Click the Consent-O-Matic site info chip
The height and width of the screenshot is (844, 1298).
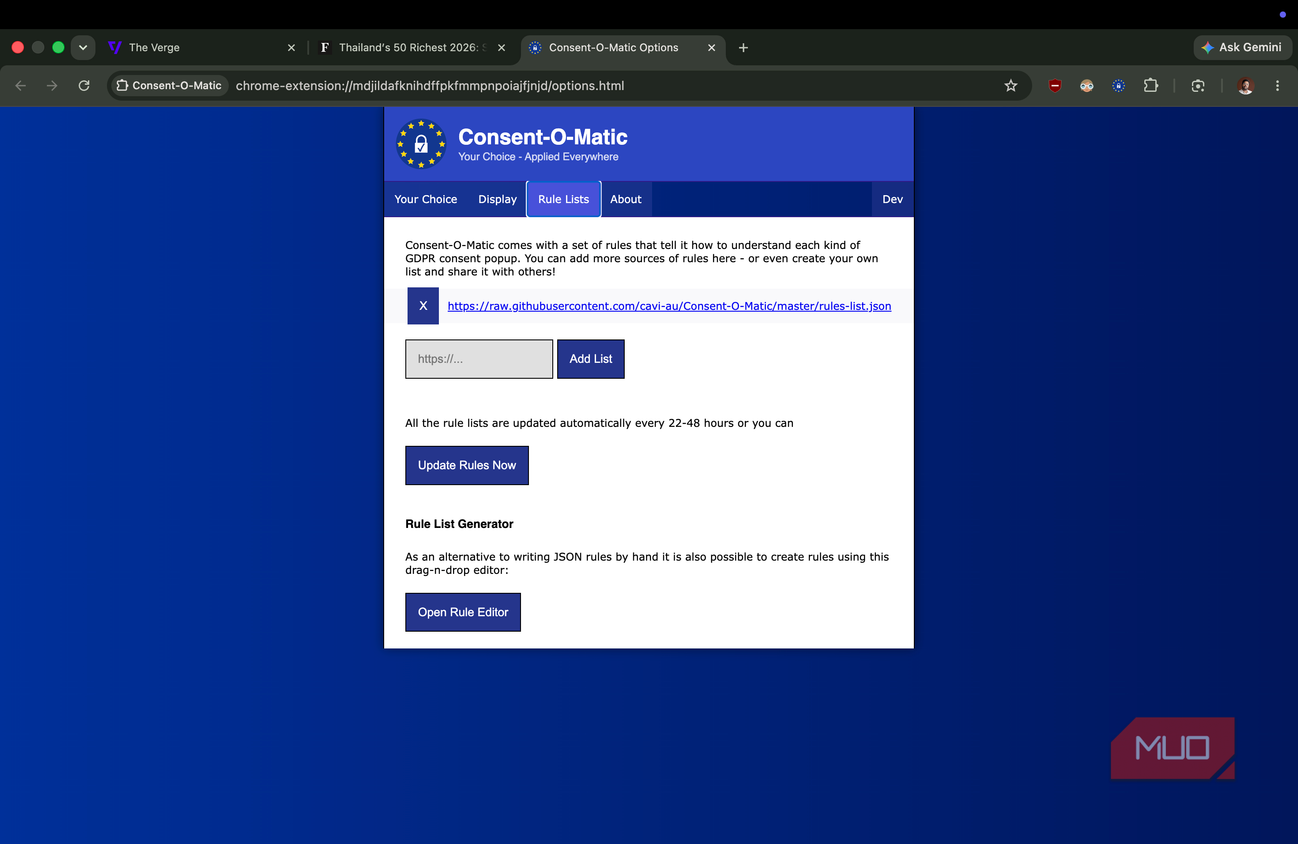[169, 86]
